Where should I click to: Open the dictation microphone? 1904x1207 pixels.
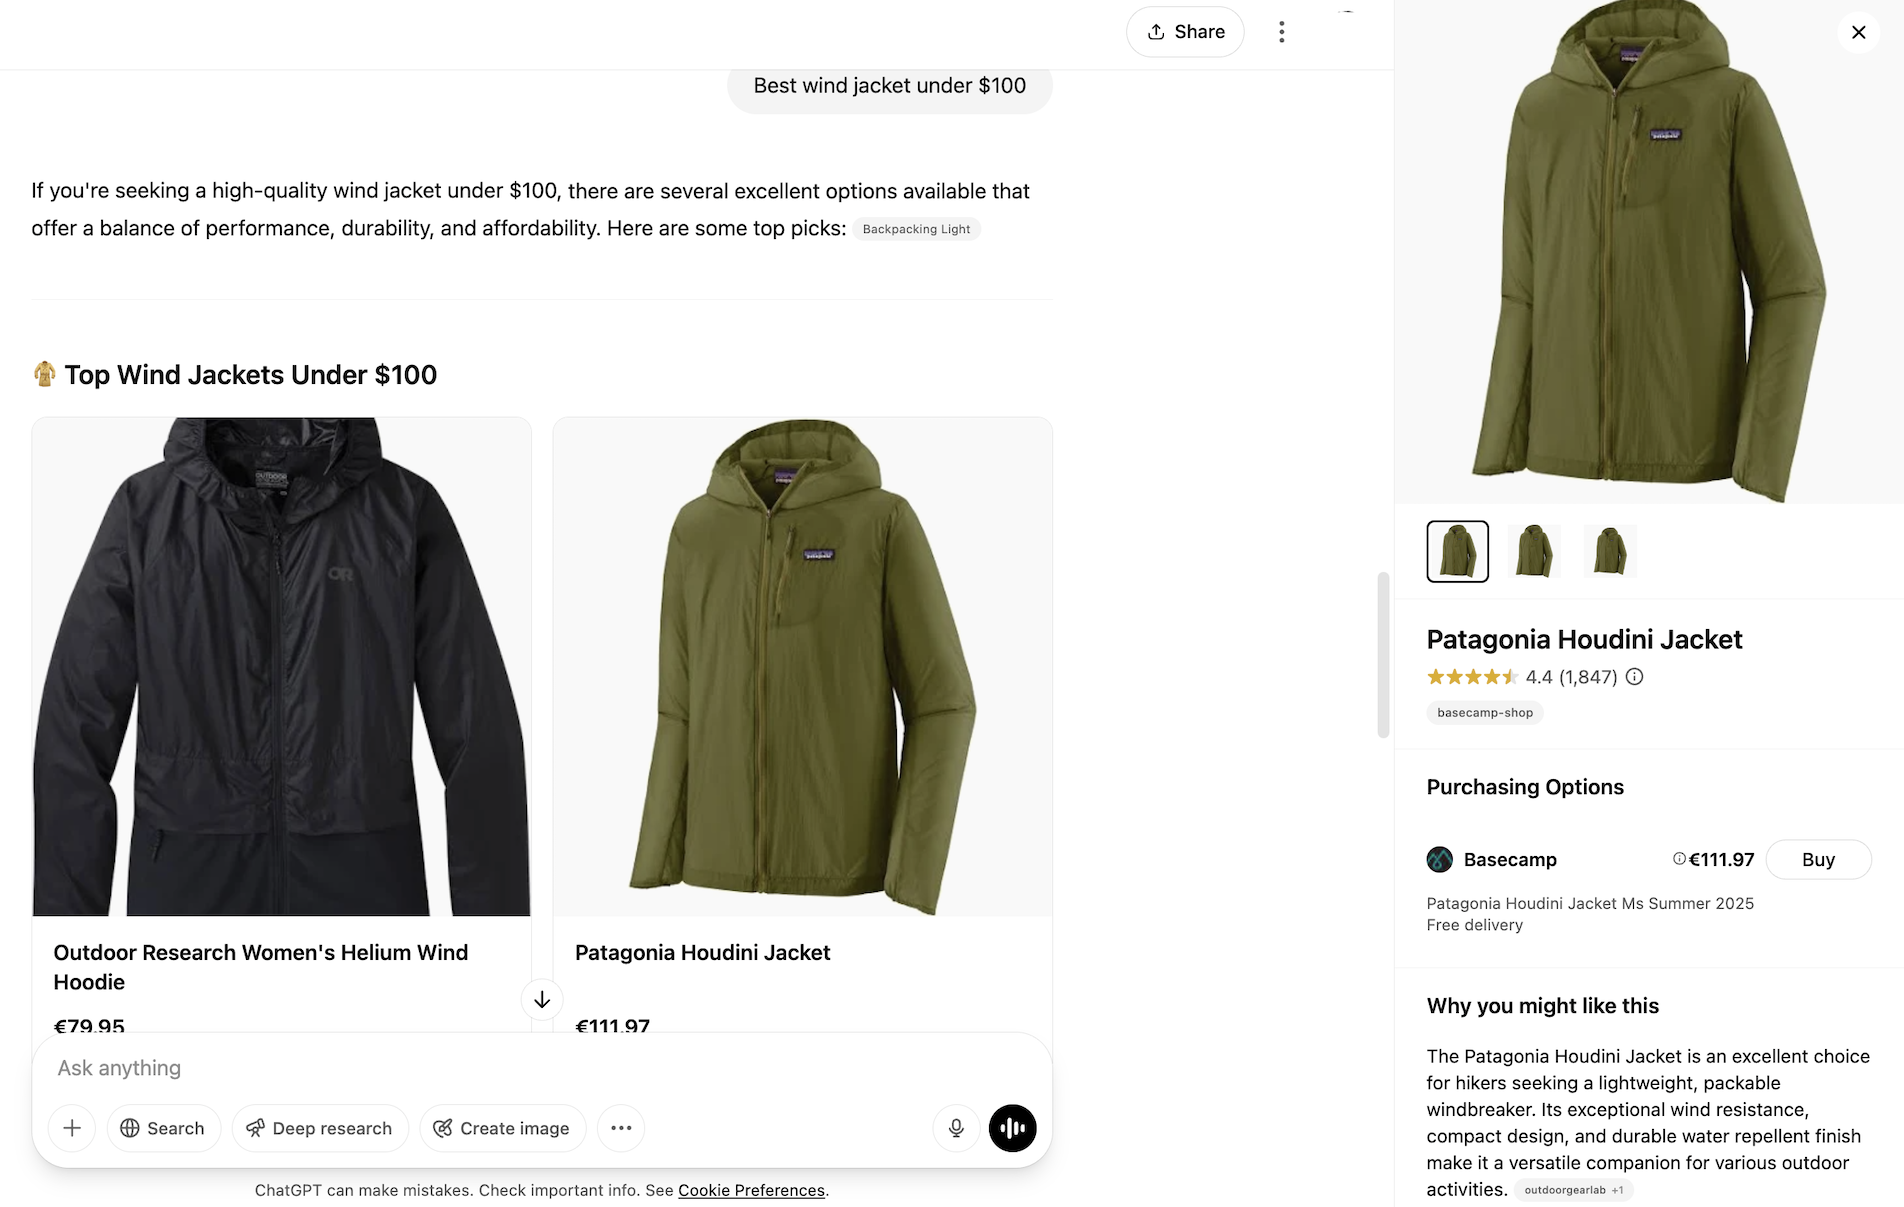coord(955,1128)
